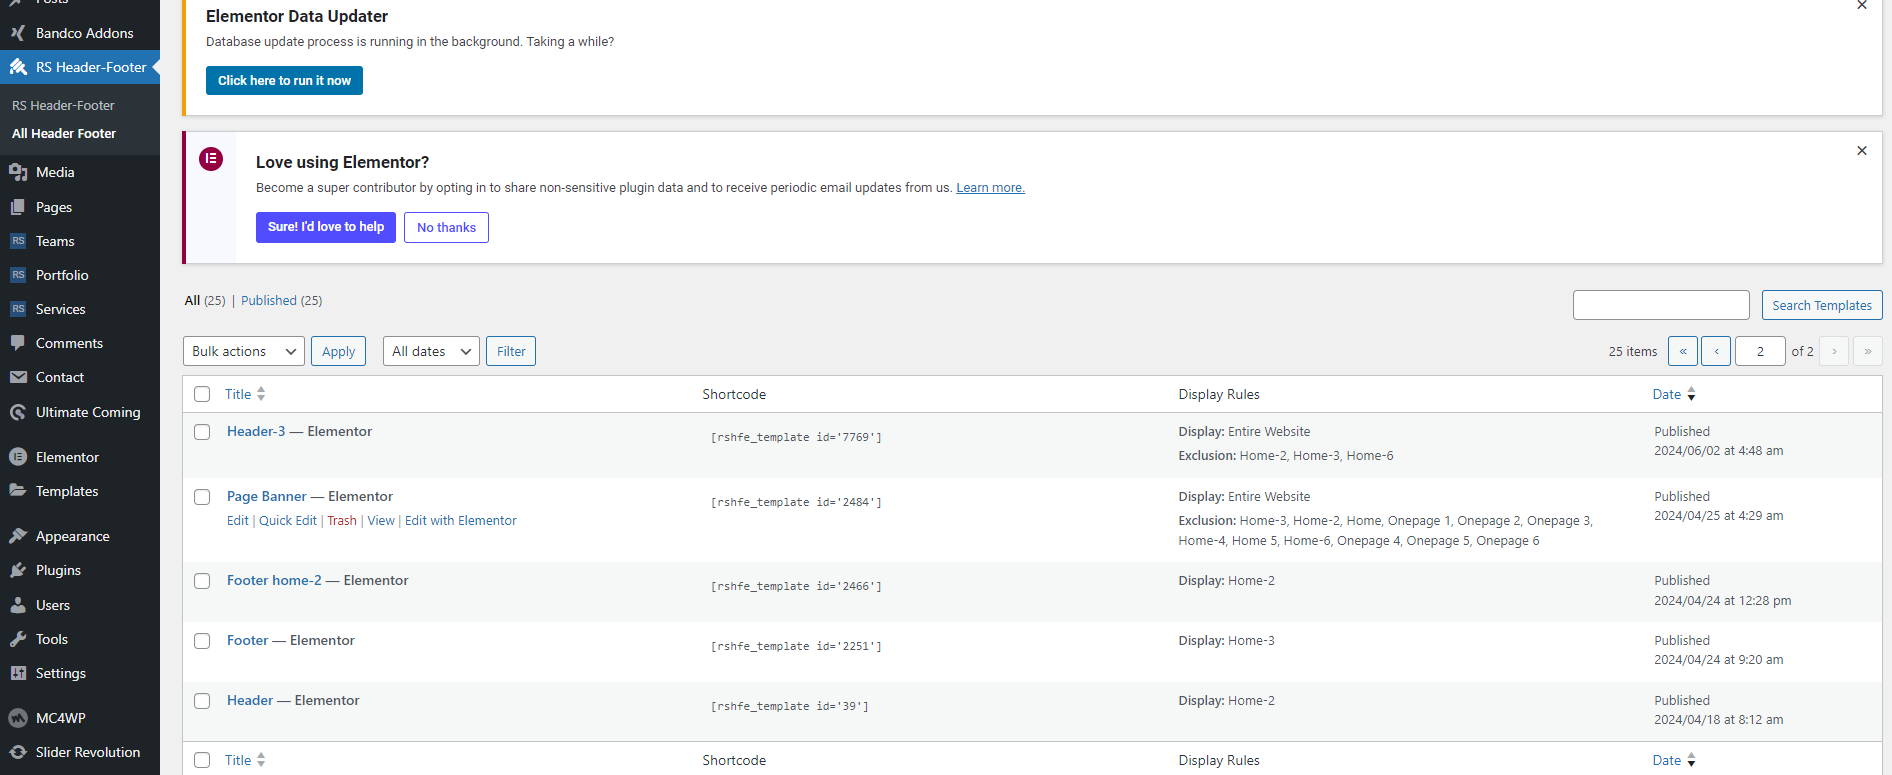Screen dimensions: 1892x775
Task: Click Quick Edit for Page Banner
Action: (x=288, y=520)
